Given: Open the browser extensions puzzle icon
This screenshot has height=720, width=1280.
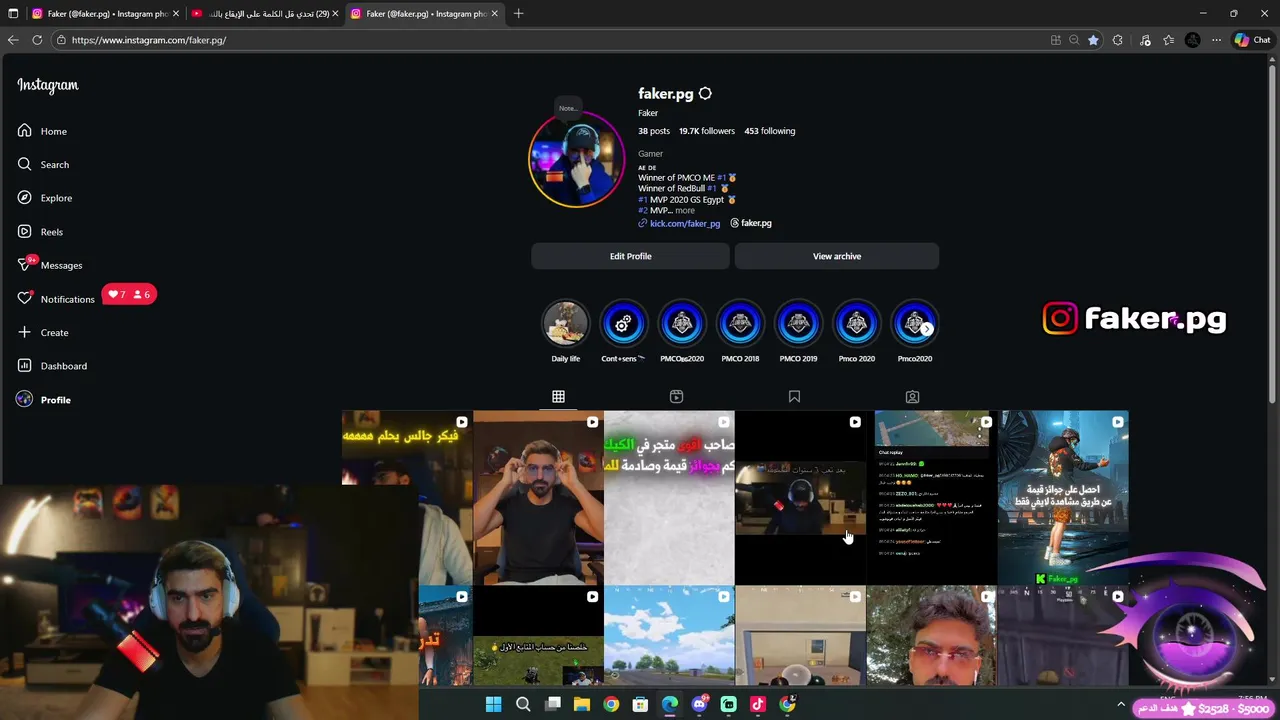Looking at the screenshot, I should 1118,40.
